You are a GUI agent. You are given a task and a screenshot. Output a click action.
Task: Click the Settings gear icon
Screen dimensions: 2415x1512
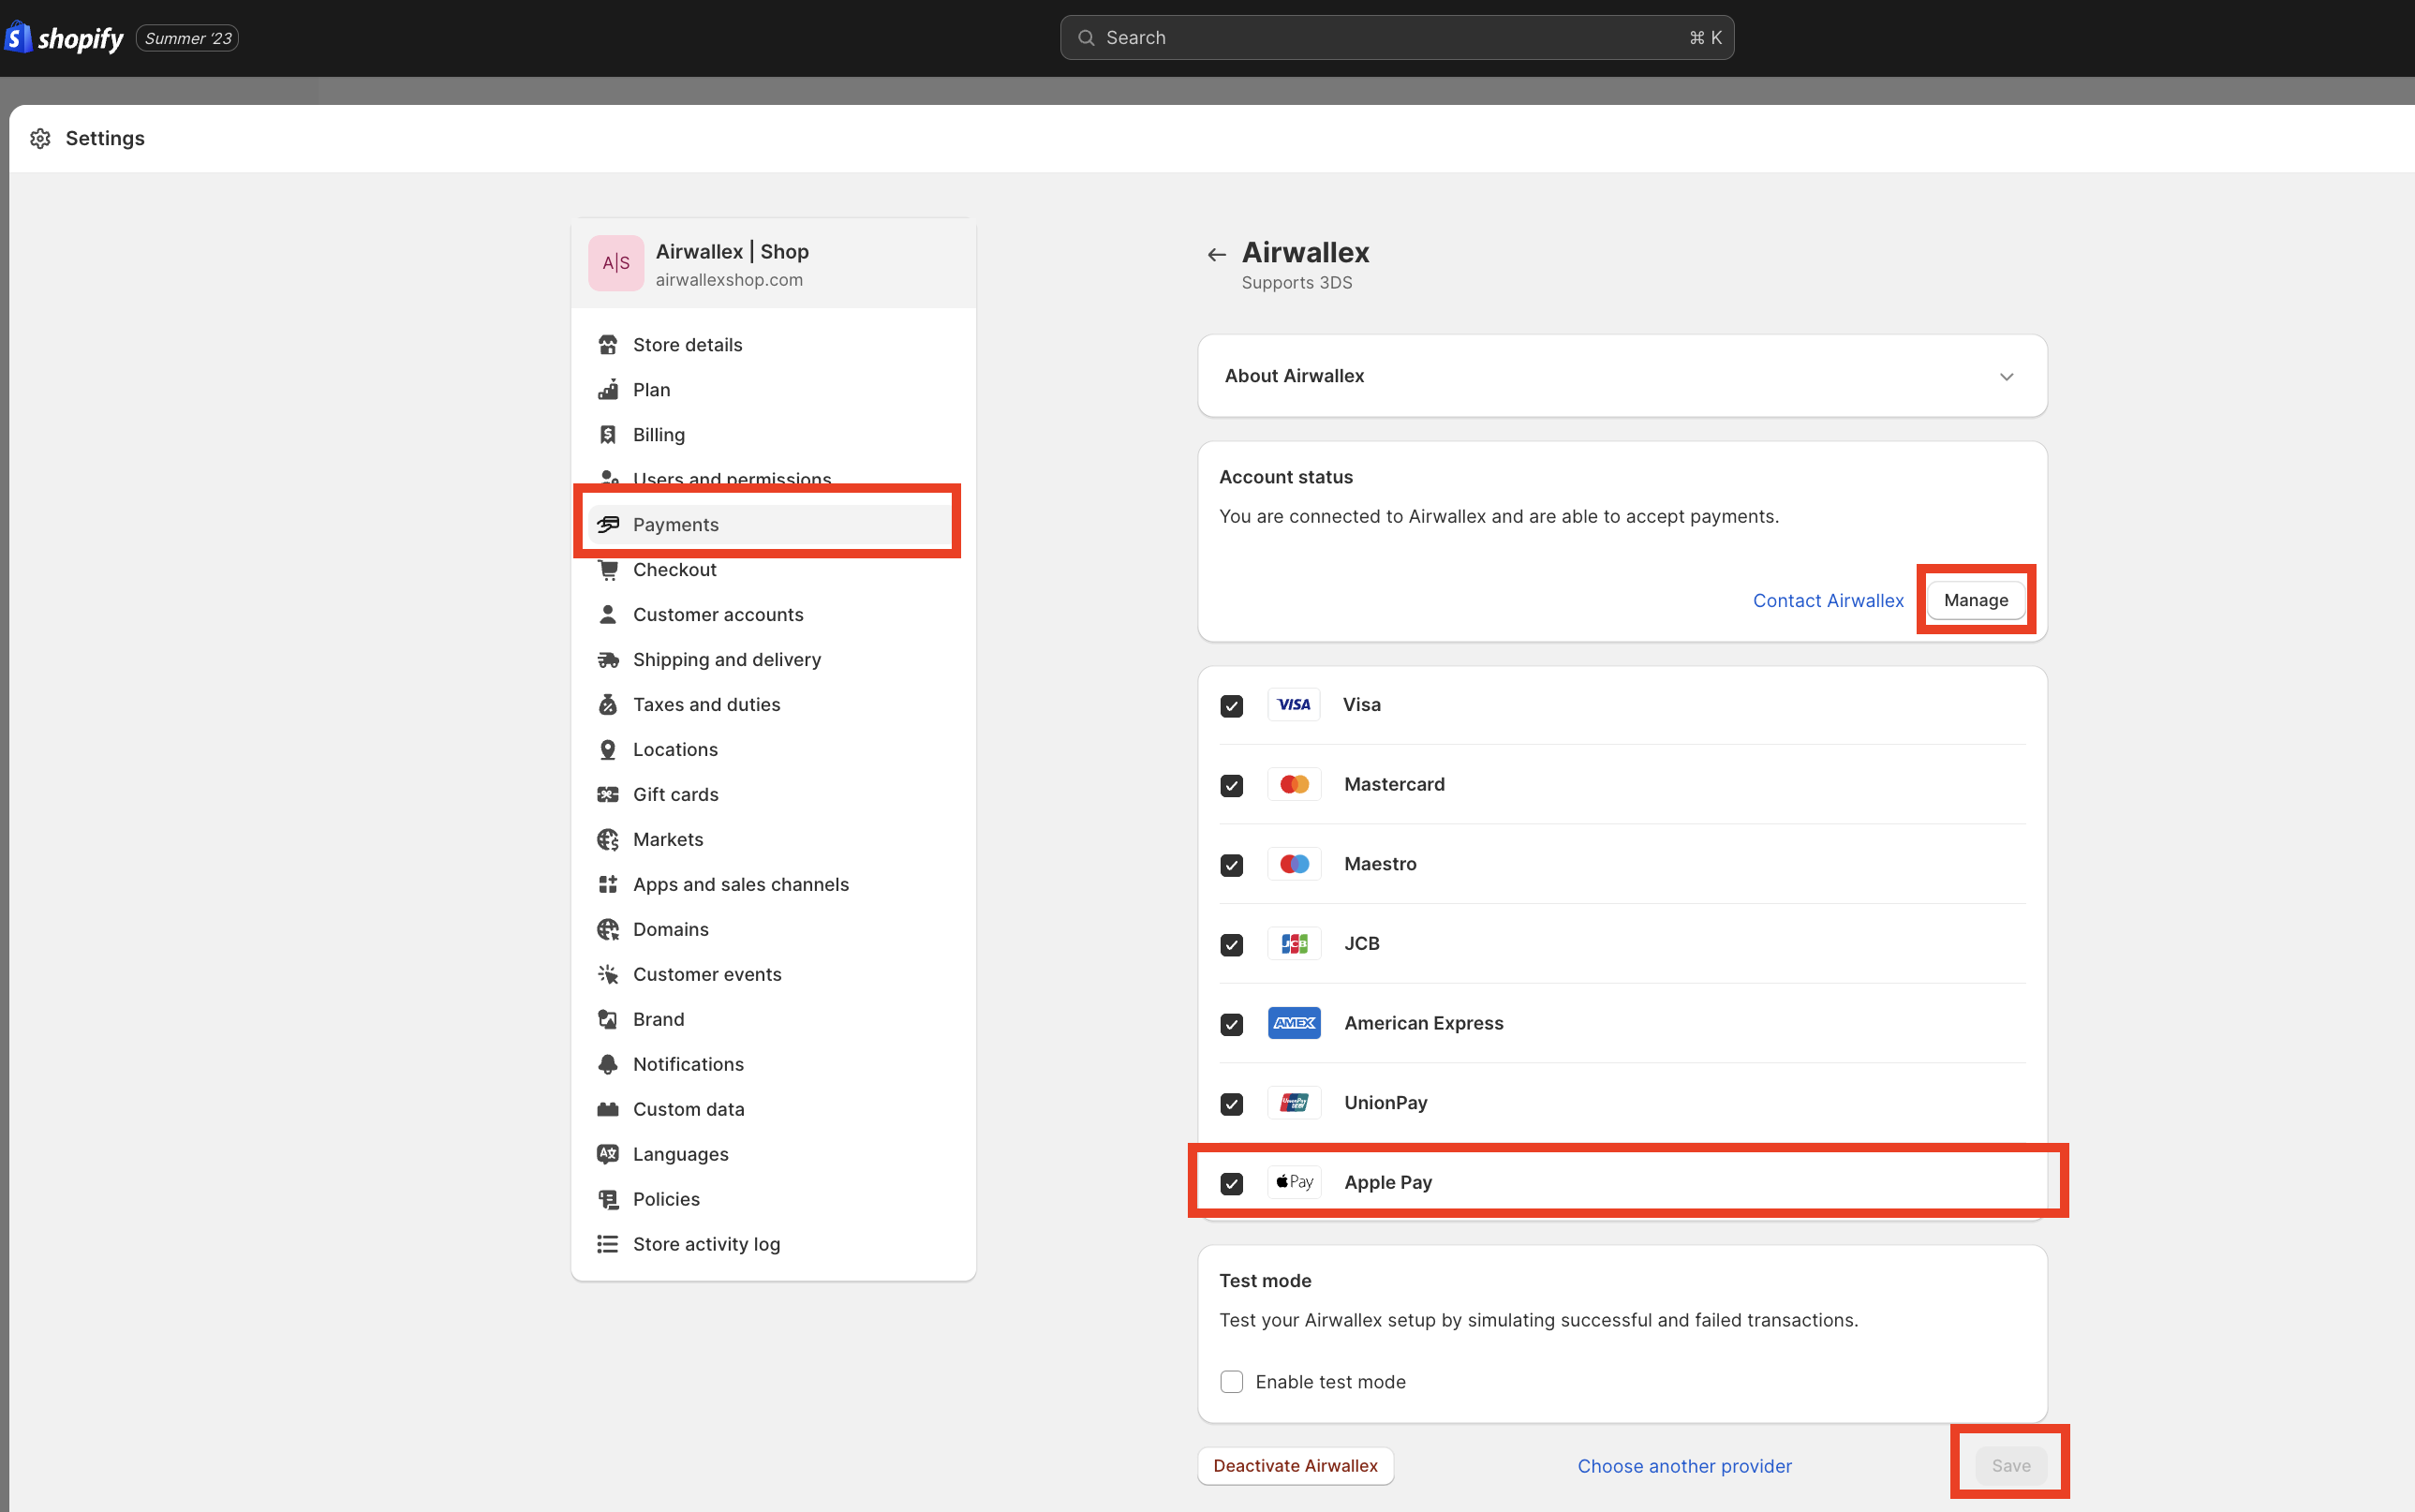pyautogui.click(x=40, y=138)
